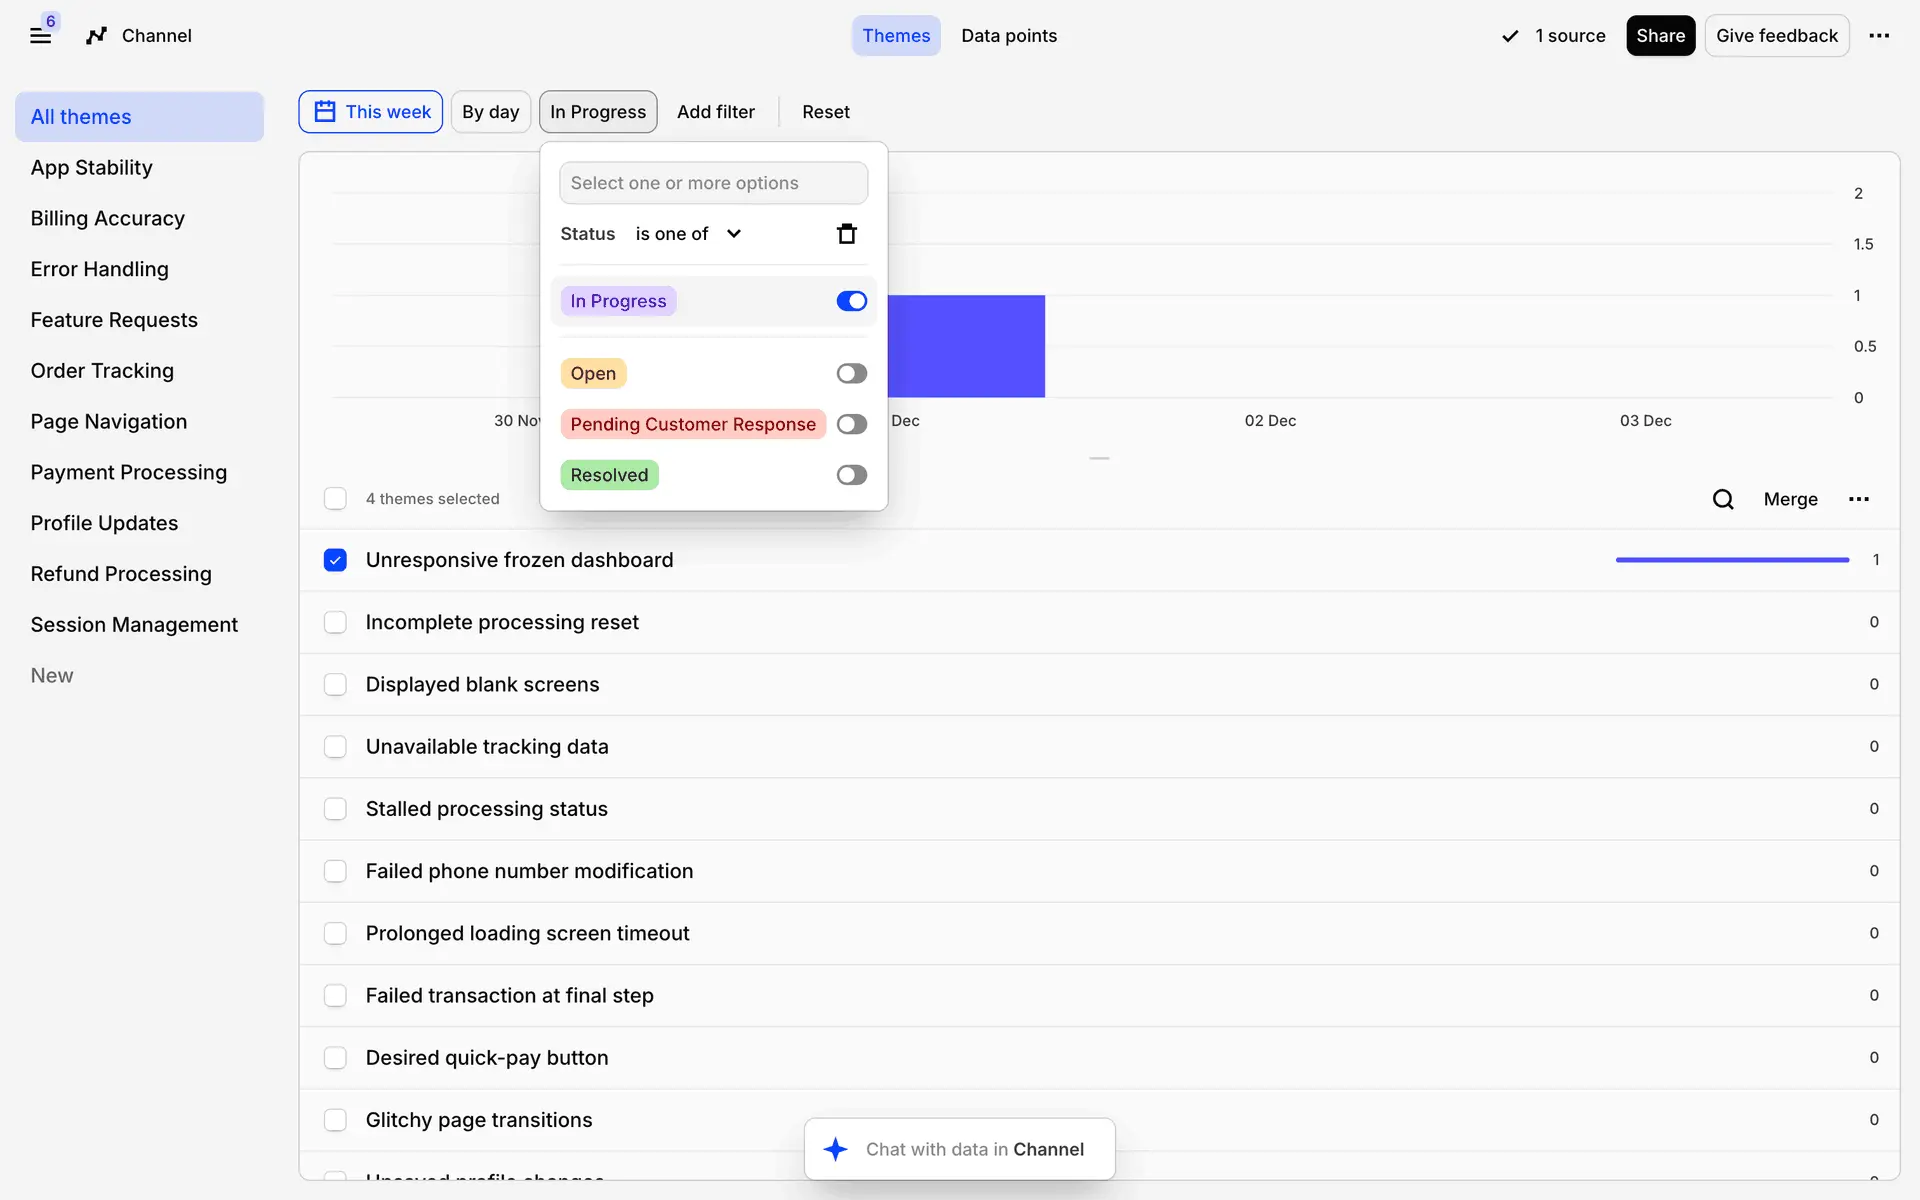Expand the 'is one of' condition dropdown
The image size is (1920, 1200).
pos(688,234)
